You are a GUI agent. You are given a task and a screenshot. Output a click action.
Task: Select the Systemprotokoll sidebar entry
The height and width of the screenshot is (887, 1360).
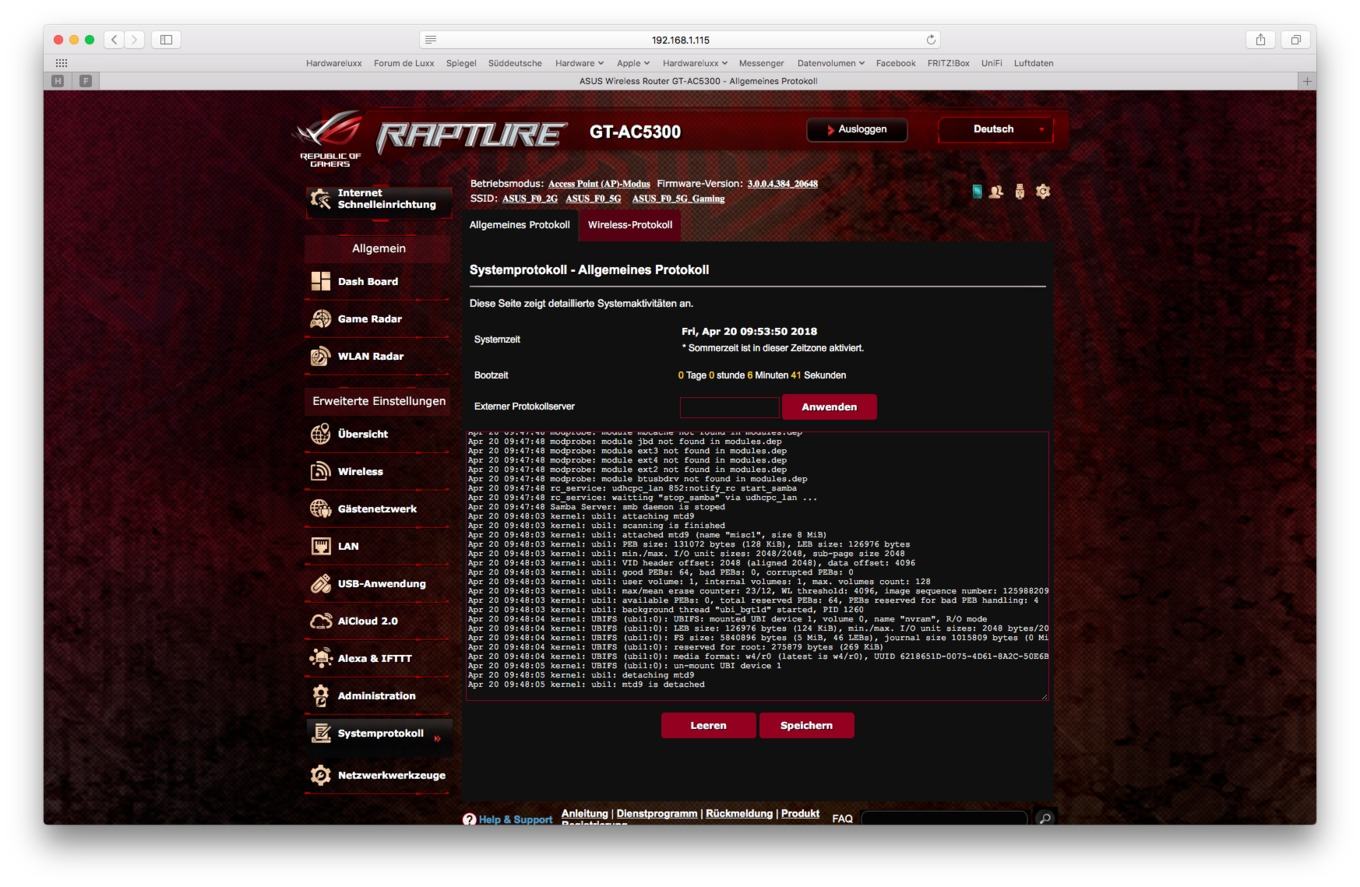click(x=378, y=734)
